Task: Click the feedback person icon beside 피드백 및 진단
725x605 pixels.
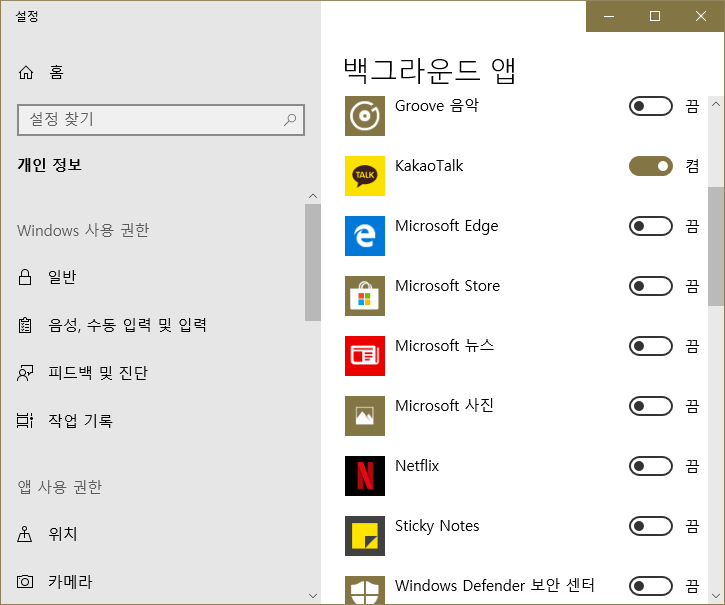Action: (25, 373)
